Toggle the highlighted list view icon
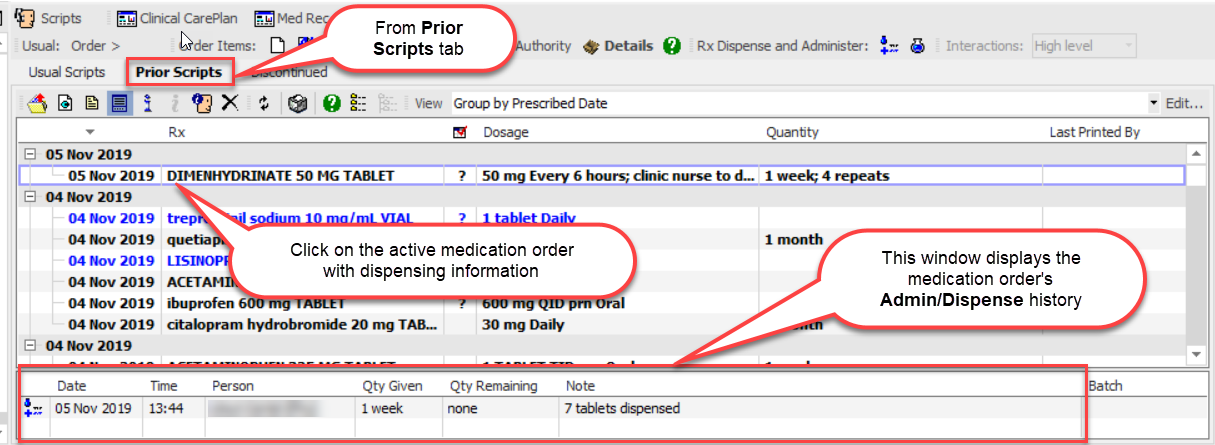 (119, 103)
